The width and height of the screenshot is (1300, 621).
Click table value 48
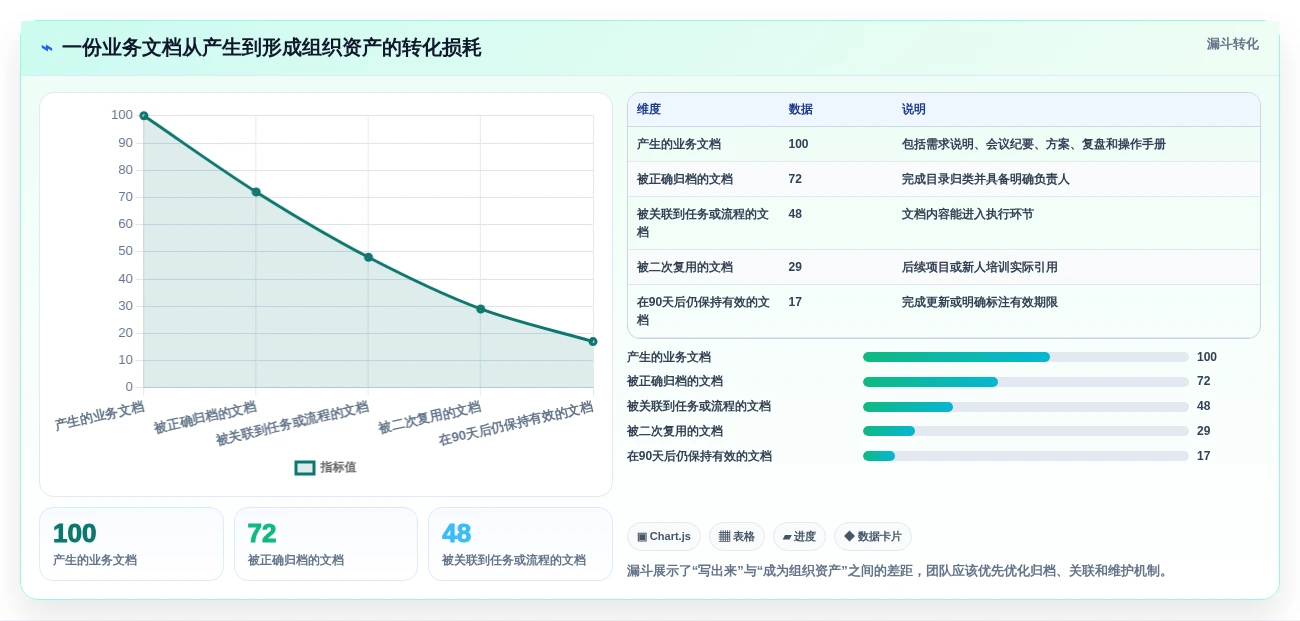pos(795,214)
